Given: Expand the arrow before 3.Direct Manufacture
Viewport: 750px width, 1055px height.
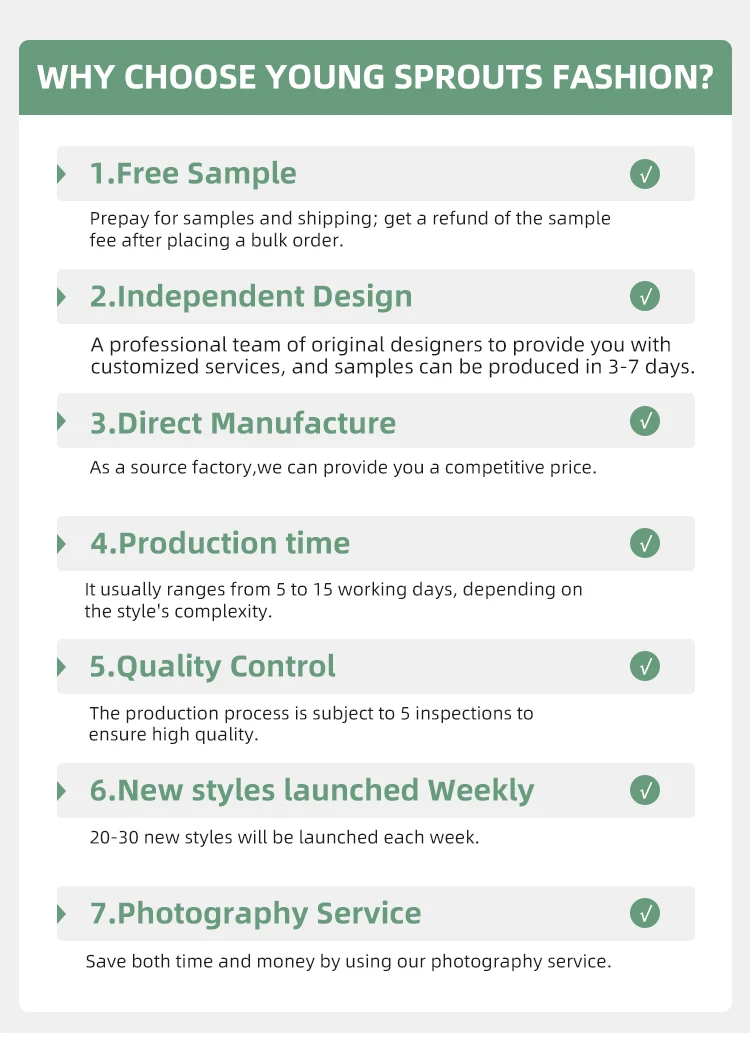Looking at the screenshot, I should [62, 421].
